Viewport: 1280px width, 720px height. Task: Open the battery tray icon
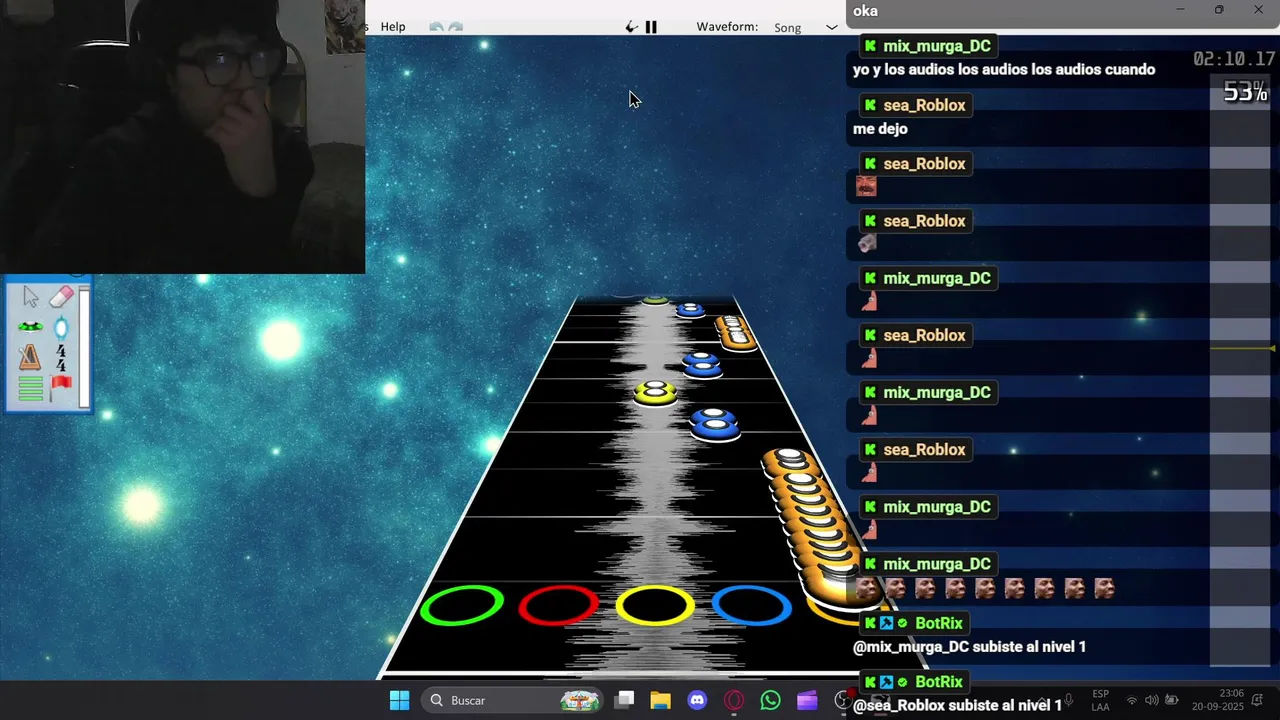click(x=1171, y=700)
